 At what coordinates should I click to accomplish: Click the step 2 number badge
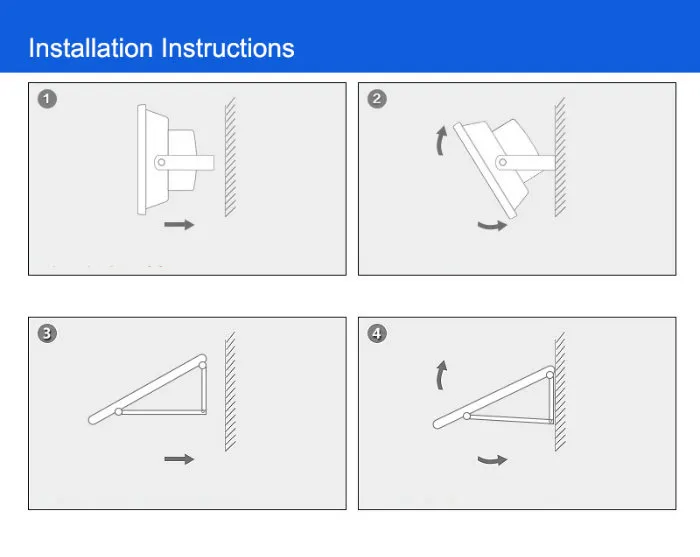(377, 99)
